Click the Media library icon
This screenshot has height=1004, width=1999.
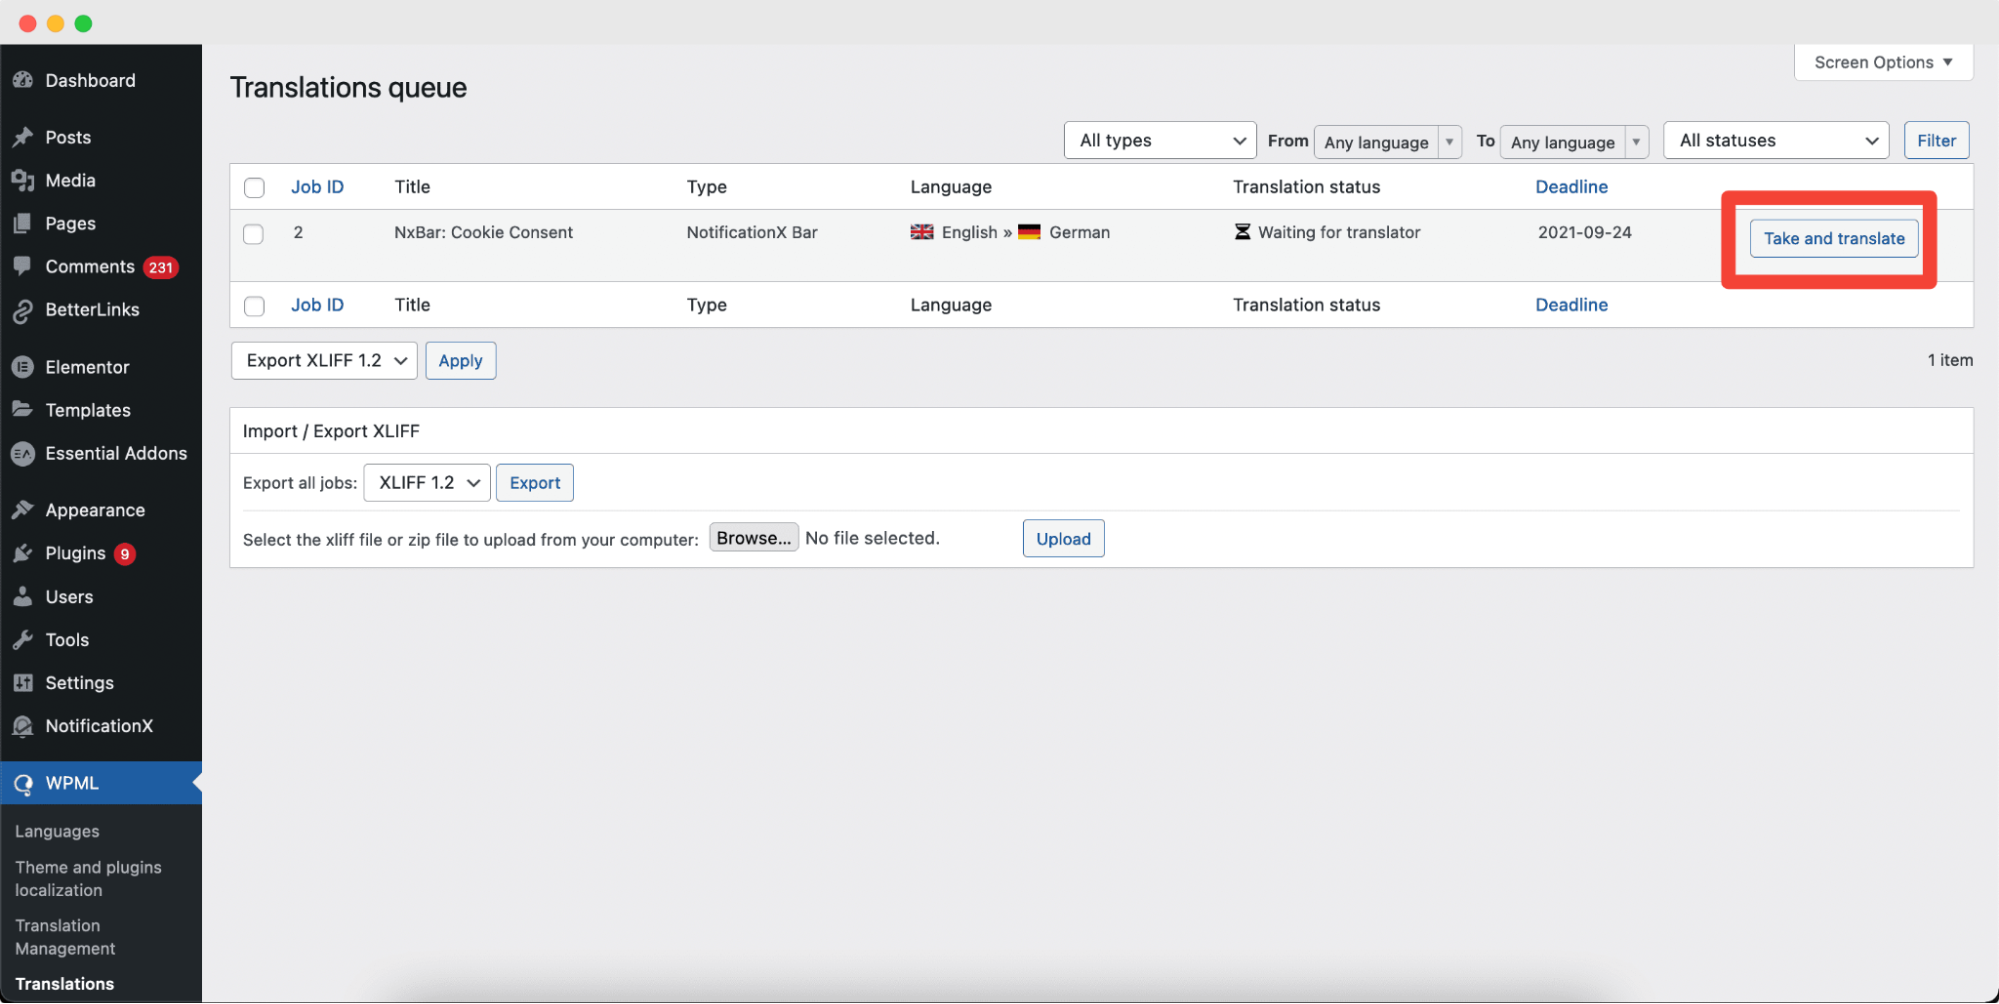click(23, 180)
